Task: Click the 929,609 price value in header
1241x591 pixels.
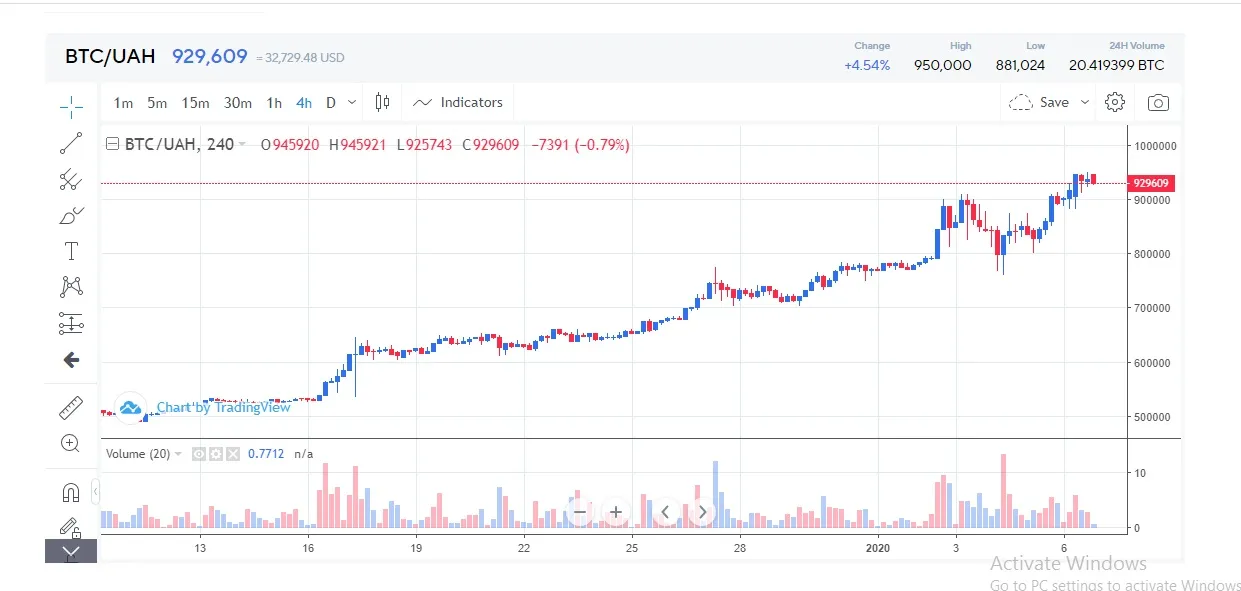Action: (x=210, y=56)
